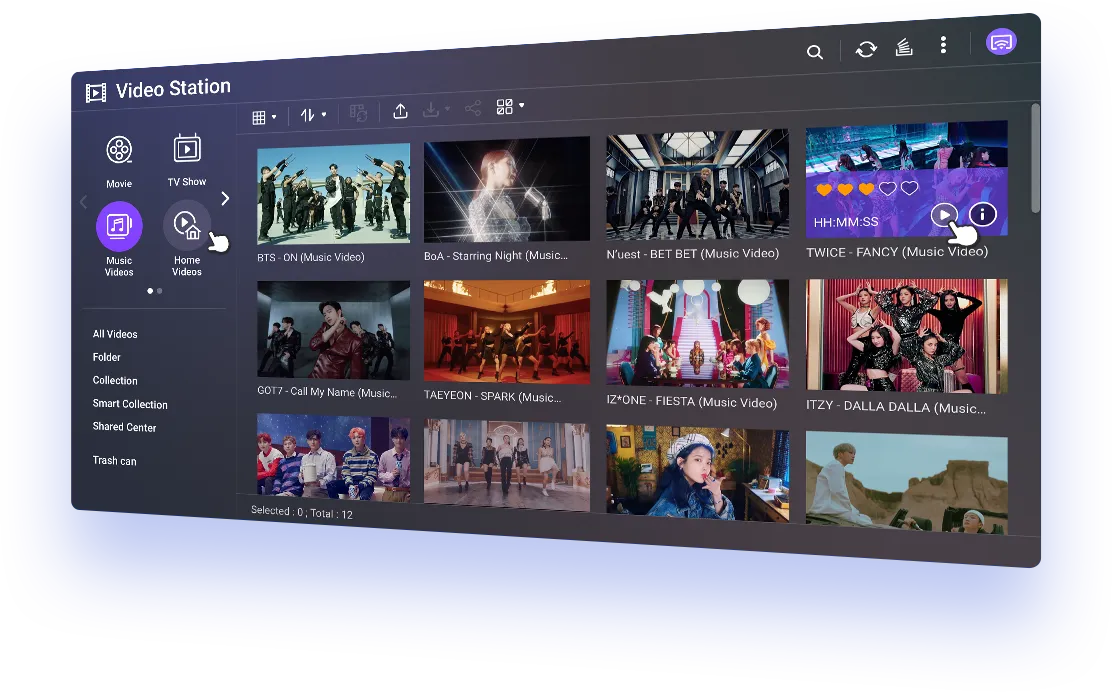Viewport: 1112px width, 692px height.
Task: Click title TWICE - FANCY (Music Video)
Action: 896,252
